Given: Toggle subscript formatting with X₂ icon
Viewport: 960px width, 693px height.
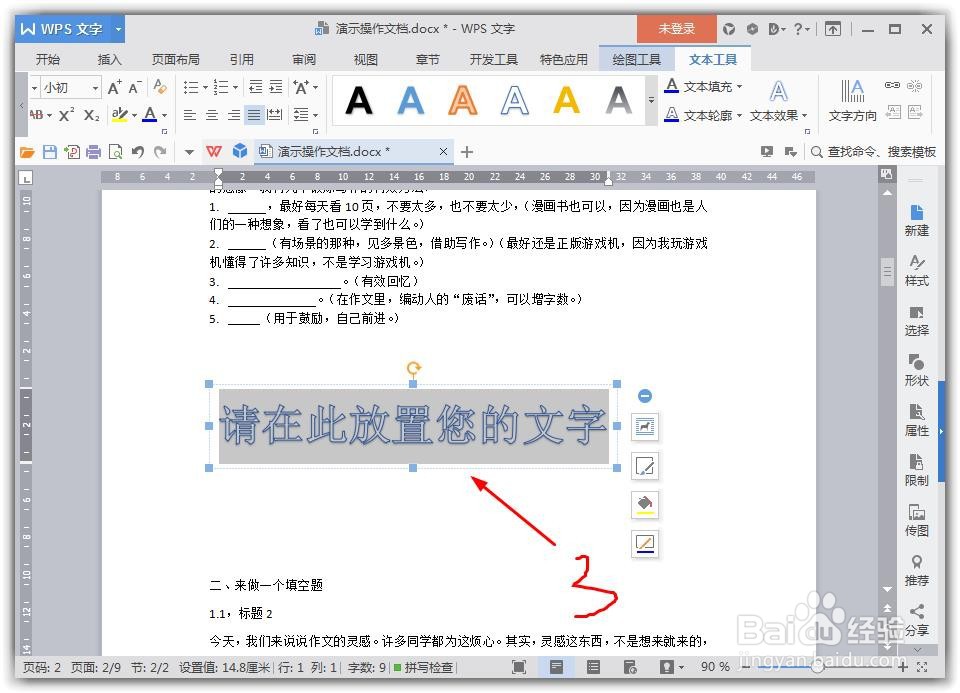Looking at the screenshot, I should (91, 115).
